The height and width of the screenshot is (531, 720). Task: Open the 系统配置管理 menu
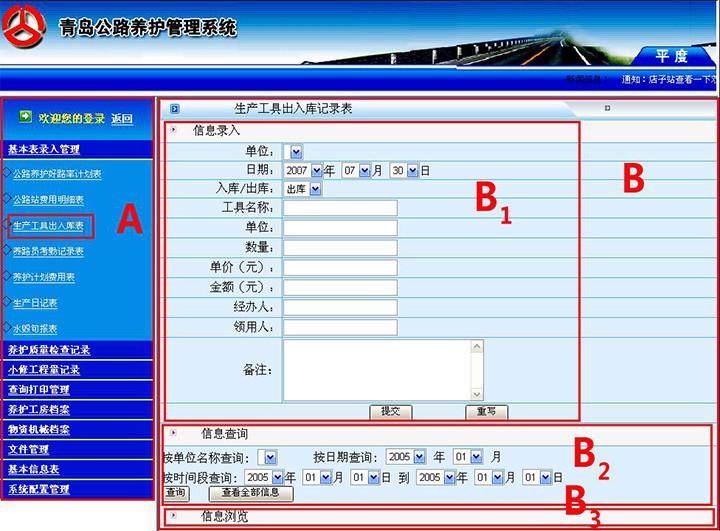39,489
